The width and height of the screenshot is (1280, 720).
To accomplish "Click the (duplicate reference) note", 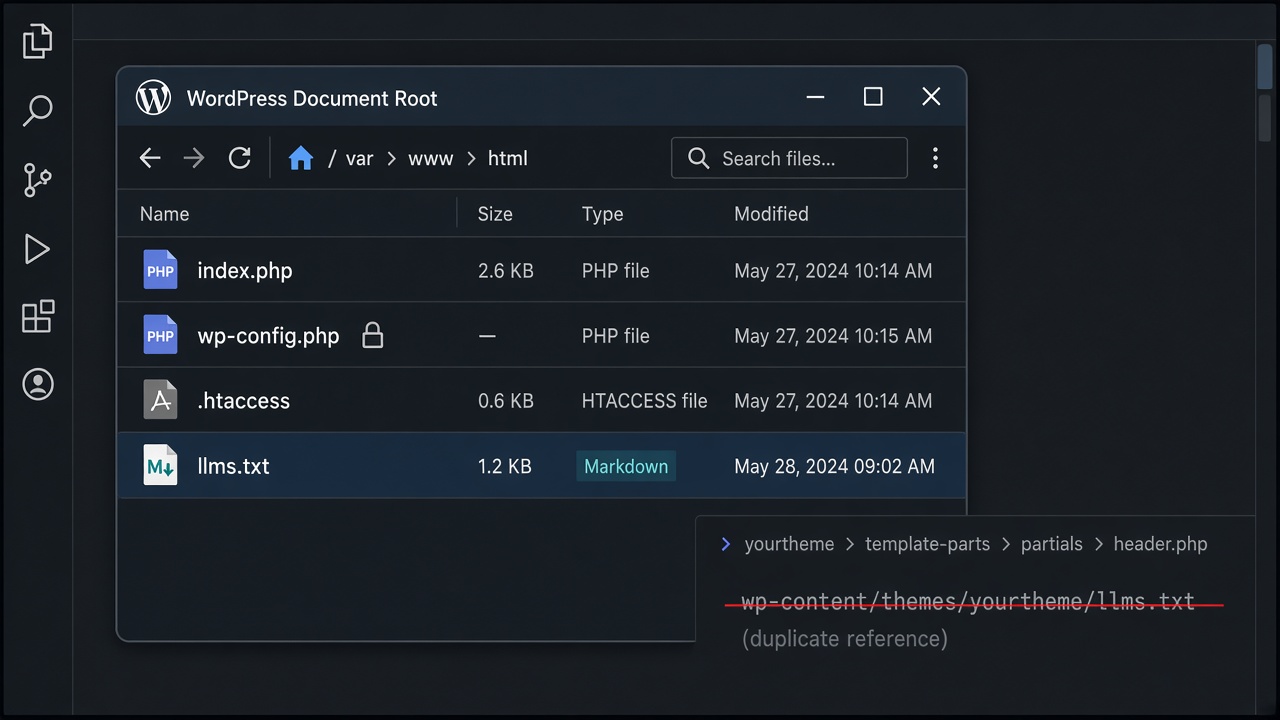I will click(x=845, y=638).
